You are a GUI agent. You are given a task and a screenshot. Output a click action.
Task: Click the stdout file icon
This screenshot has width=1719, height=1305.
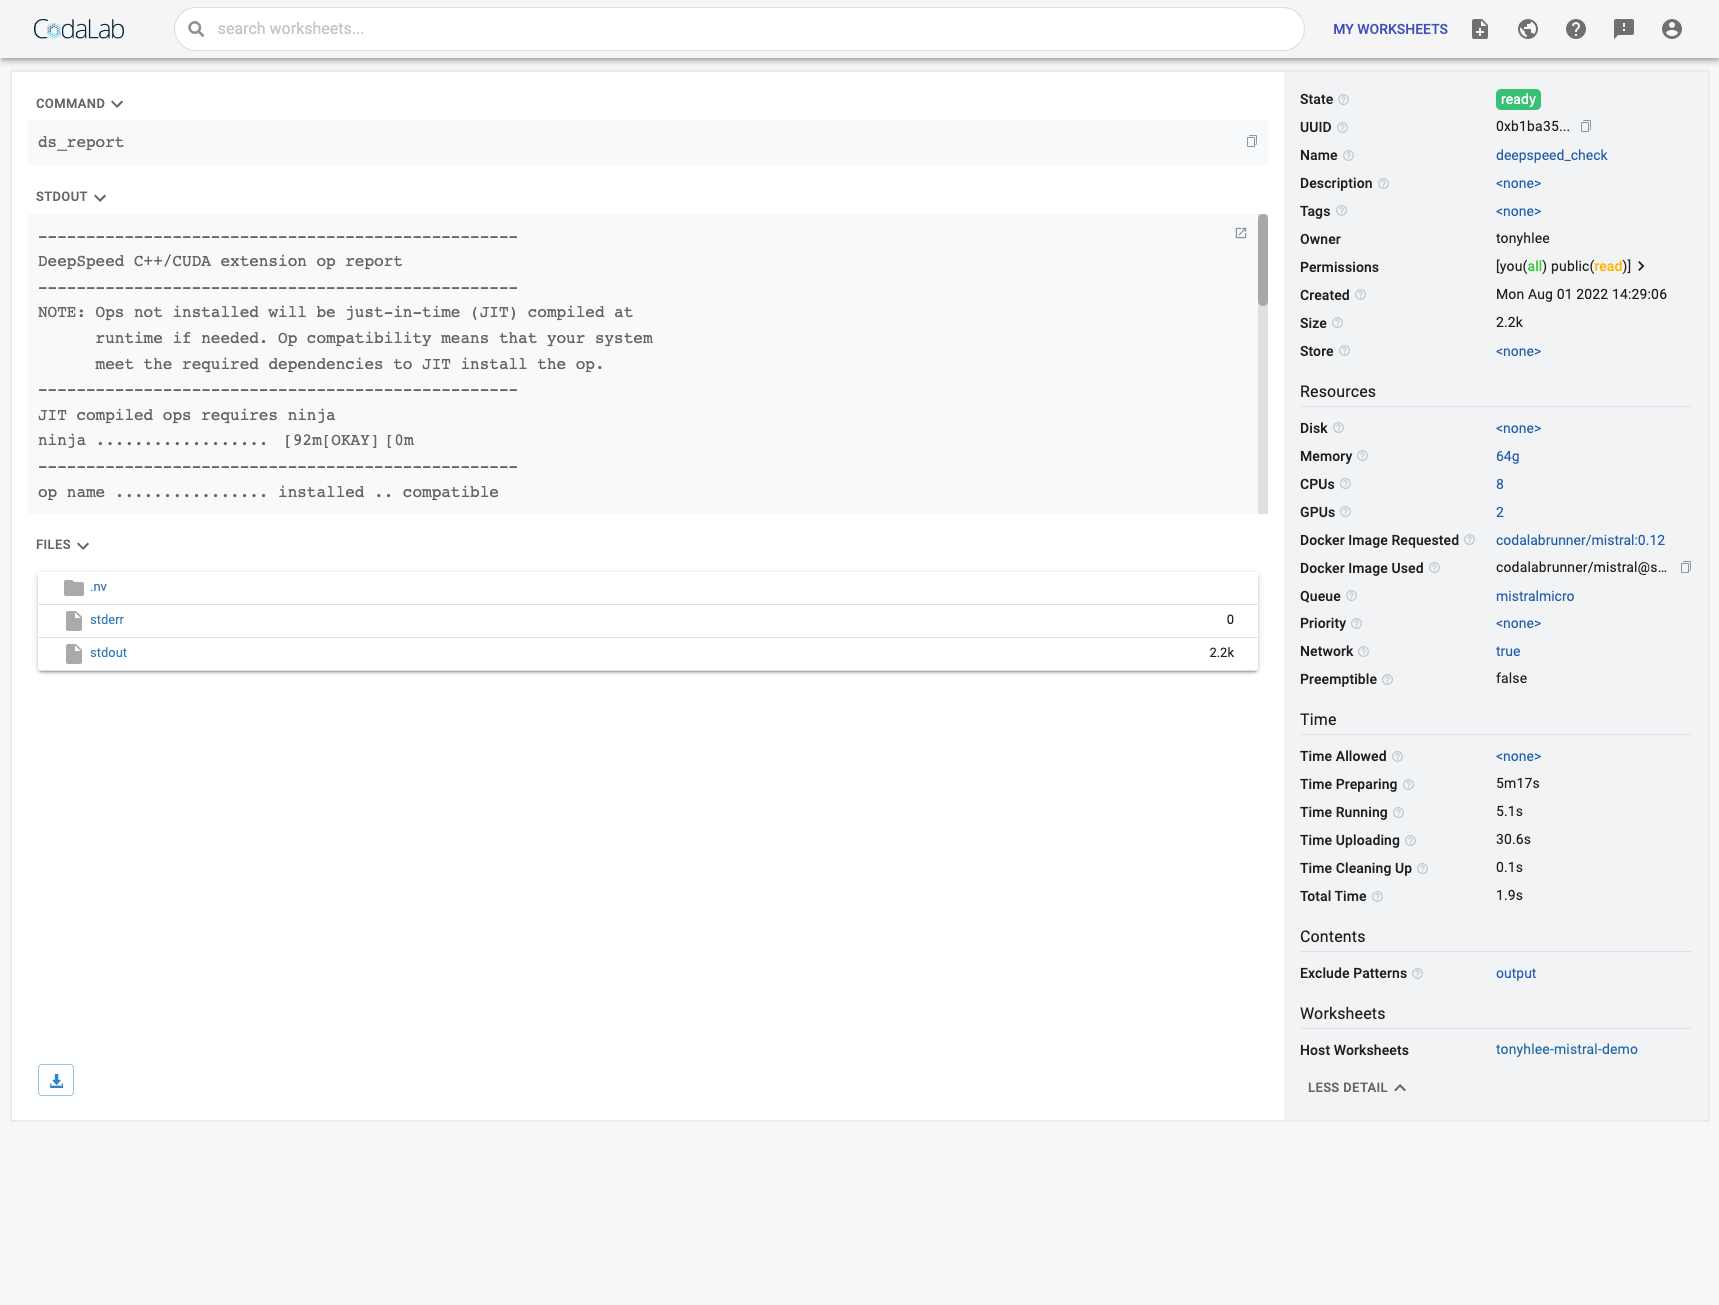[74, 653]
